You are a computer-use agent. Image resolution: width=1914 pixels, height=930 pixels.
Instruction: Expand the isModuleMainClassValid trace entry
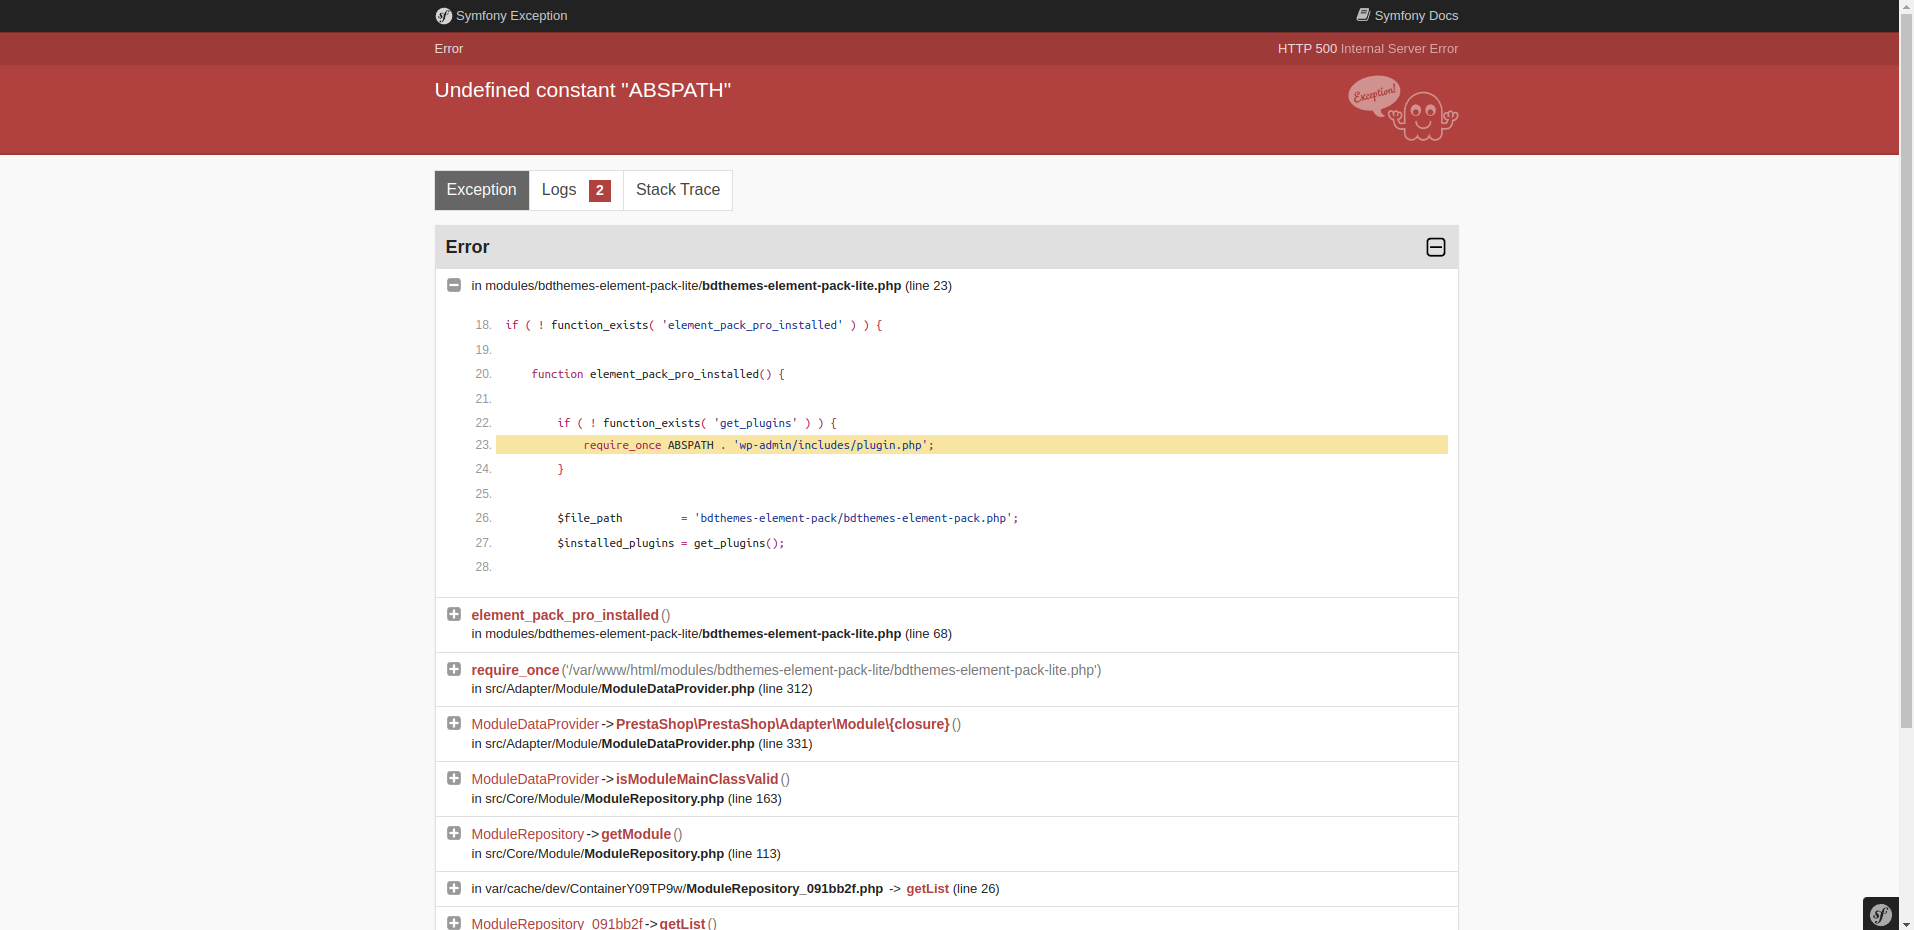tap(454, 778)
